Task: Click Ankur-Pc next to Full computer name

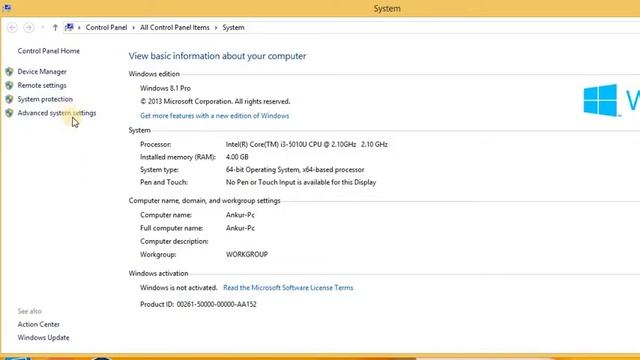Action: [240, 228]
